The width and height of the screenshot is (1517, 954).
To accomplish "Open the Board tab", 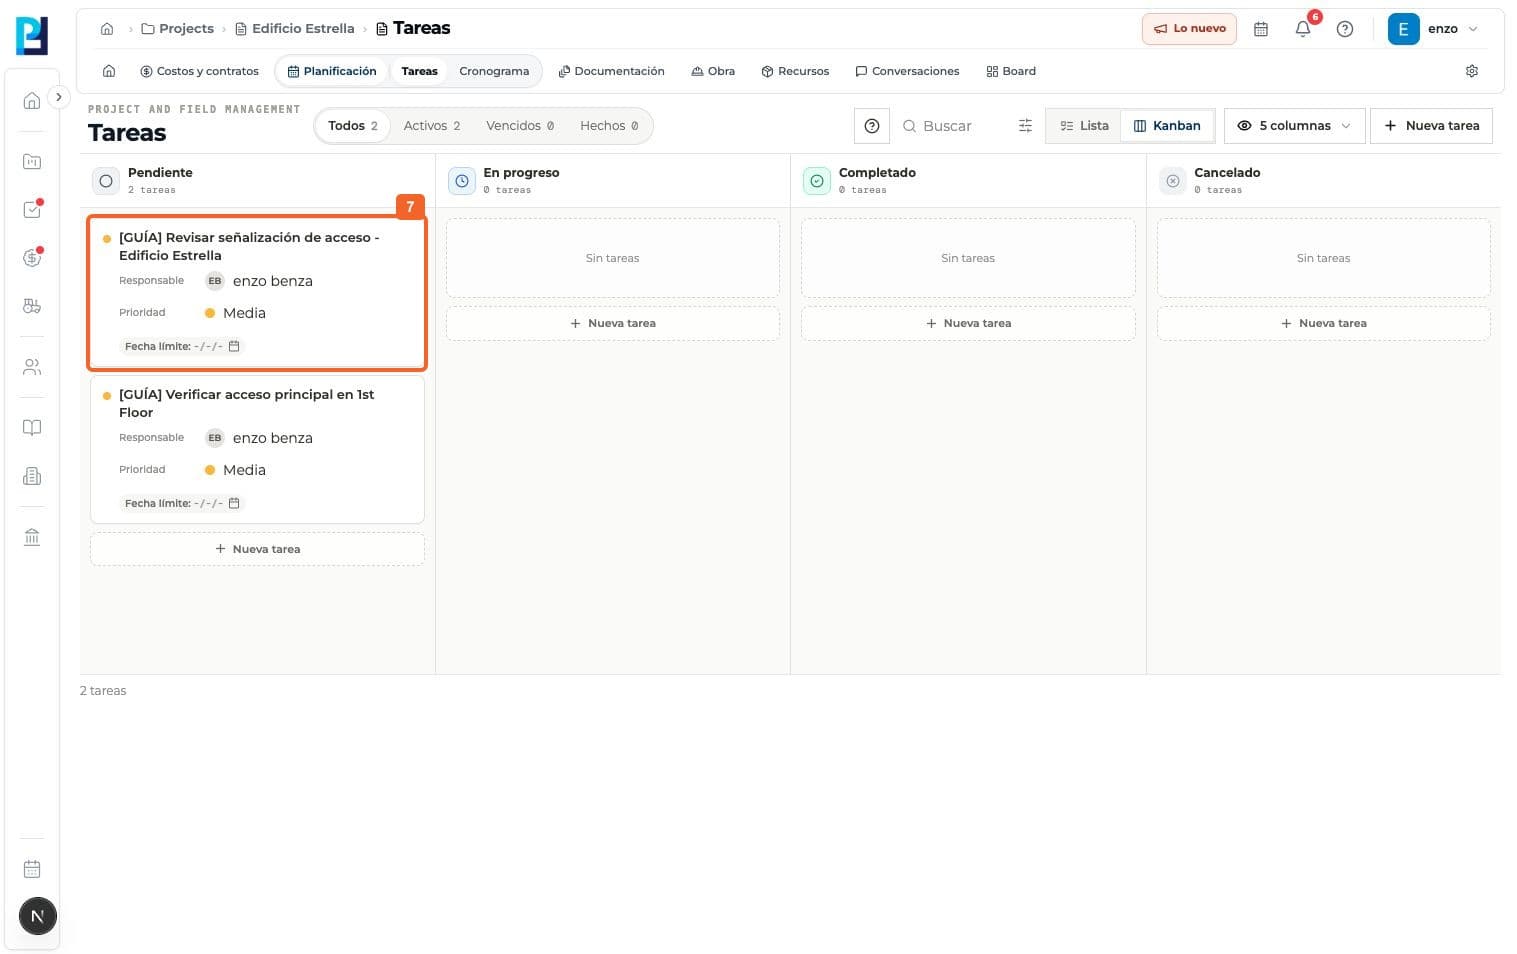I will coord(1011,71).
